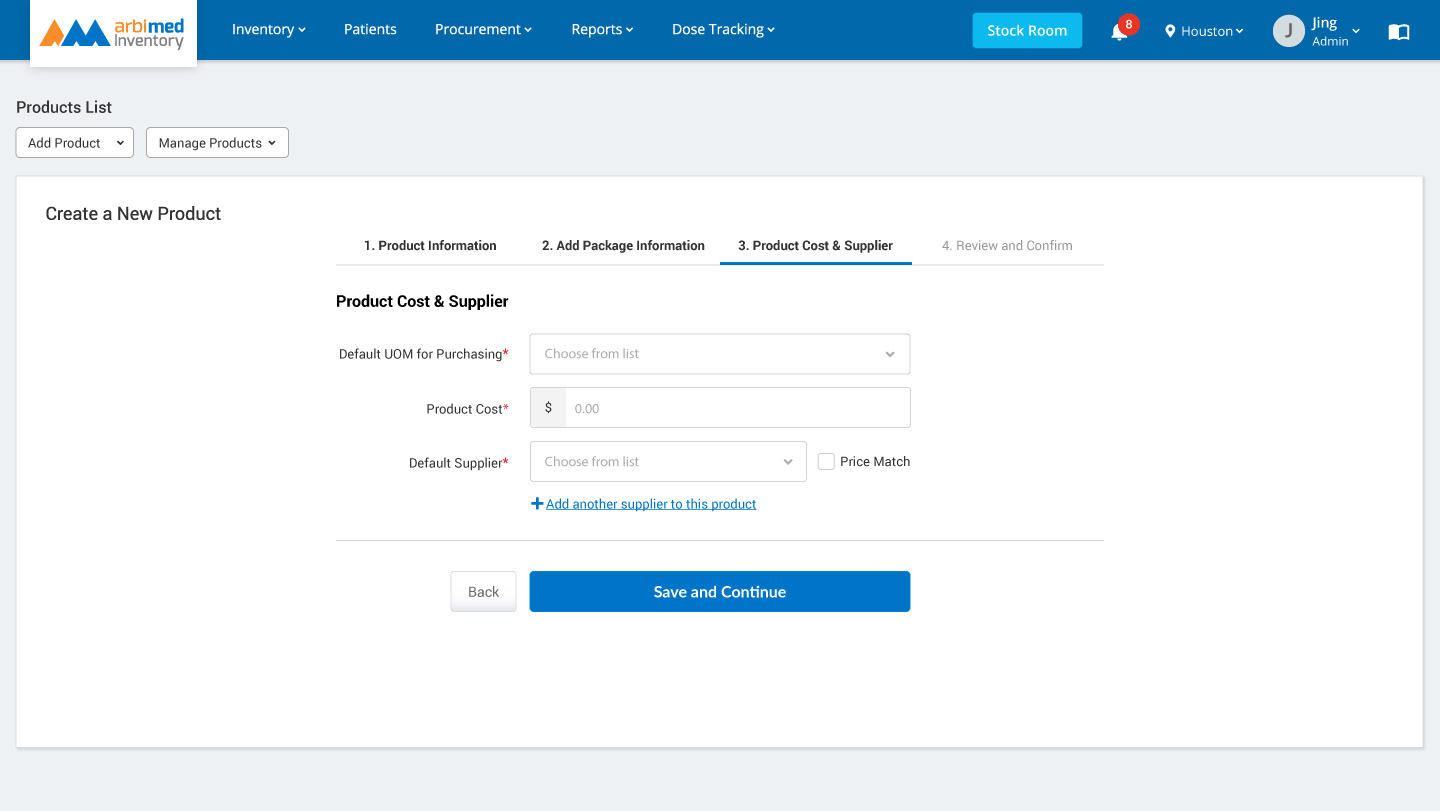This screenshot has height=811, width=1440.
Task: Open the help book icon
Action: click(1399, 32)
